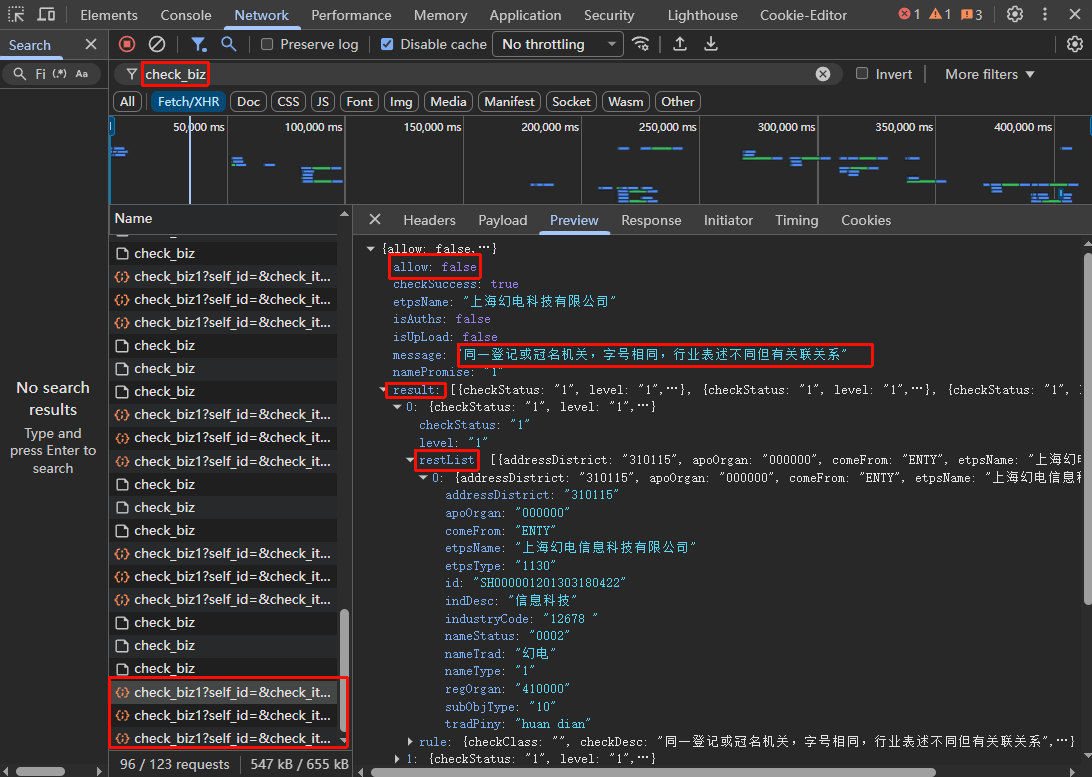Open the Application panel
The width and height of the screenshot is (1092, 777).
(525, 15)
